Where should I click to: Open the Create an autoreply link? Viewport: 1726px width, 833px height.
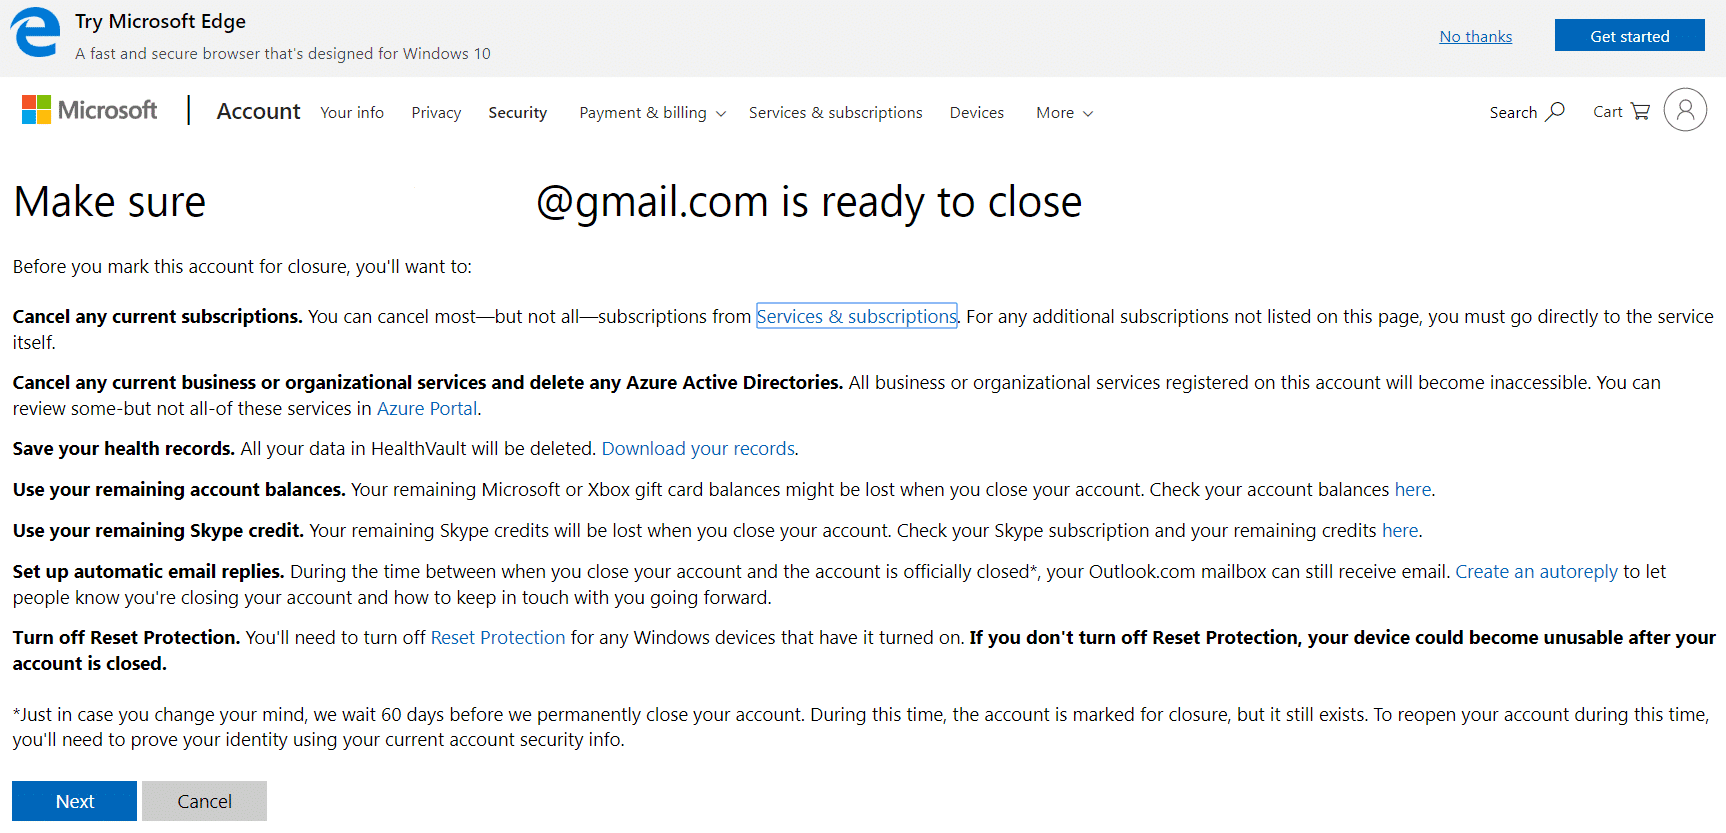coord(1536,571)
